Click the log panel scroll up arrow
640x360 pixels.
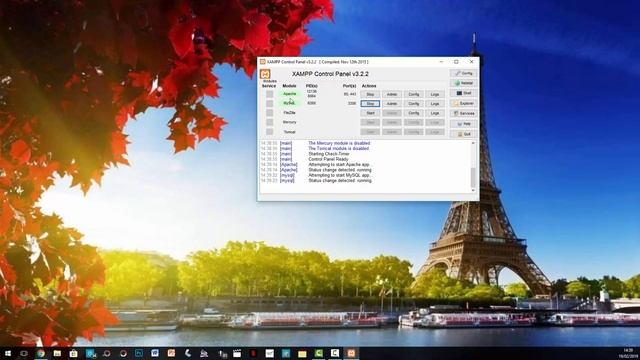(x=473, y=143)
